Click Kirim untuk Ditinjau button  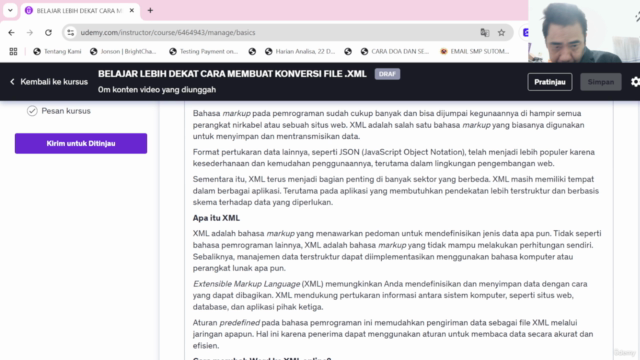[x=81, y=143]
